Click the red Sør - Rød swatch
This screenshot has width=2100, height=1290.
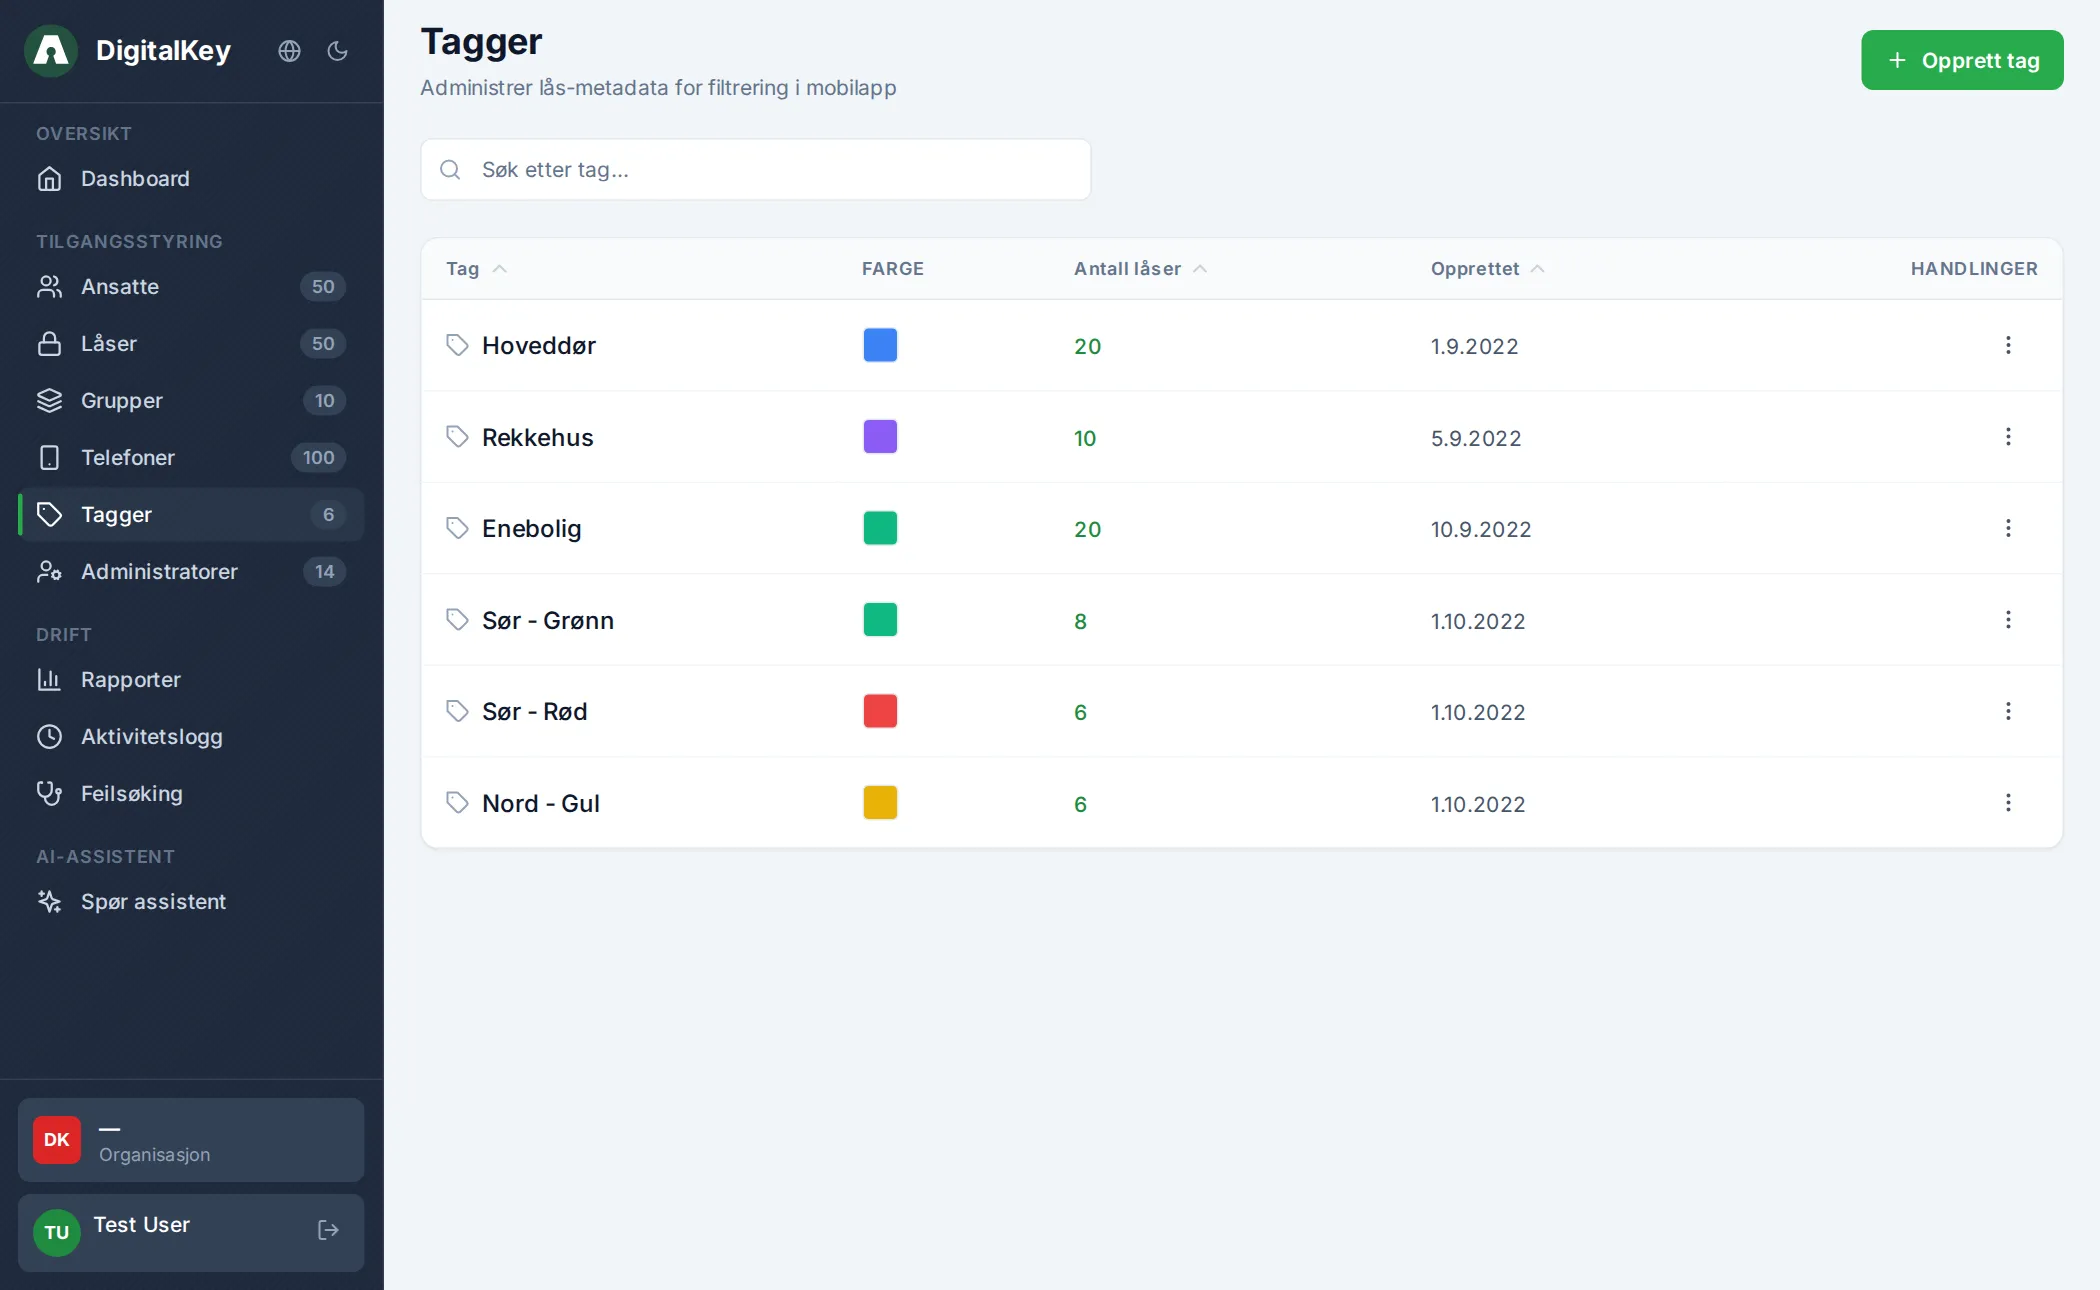point(880,711)
